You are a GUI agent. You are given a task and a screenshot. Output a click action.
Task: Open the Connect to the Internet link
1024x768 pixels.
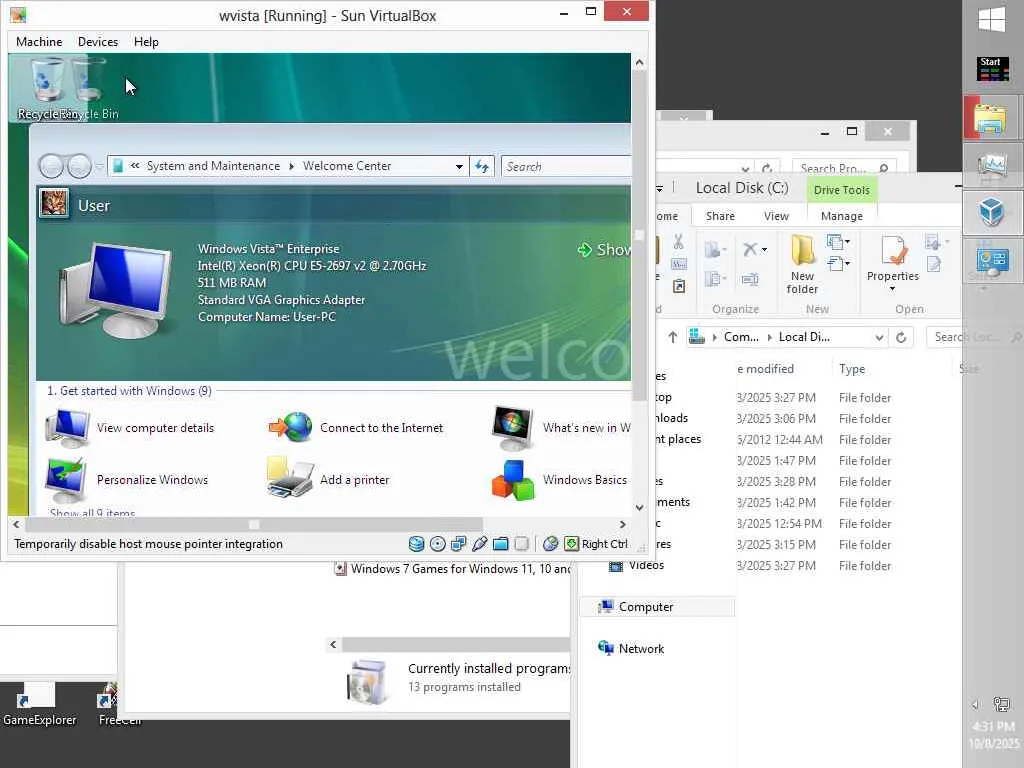click(381, 428)
